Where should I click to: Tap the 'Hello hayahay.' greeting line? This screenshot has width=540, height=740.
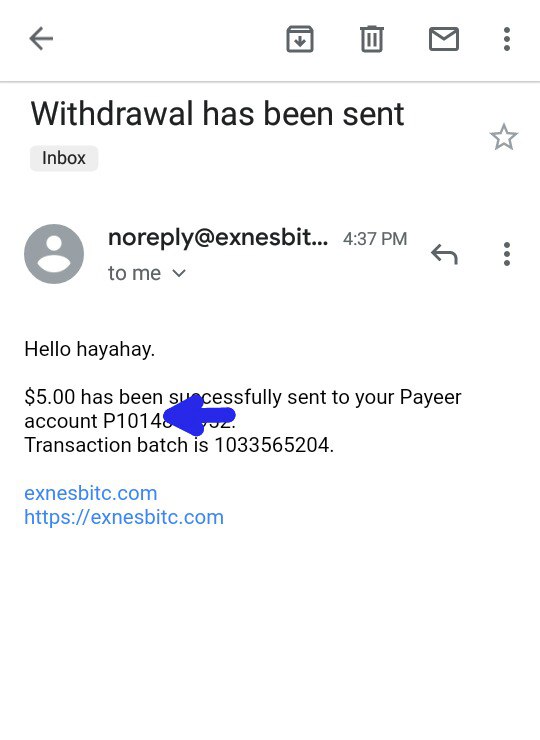pos(90,350)
